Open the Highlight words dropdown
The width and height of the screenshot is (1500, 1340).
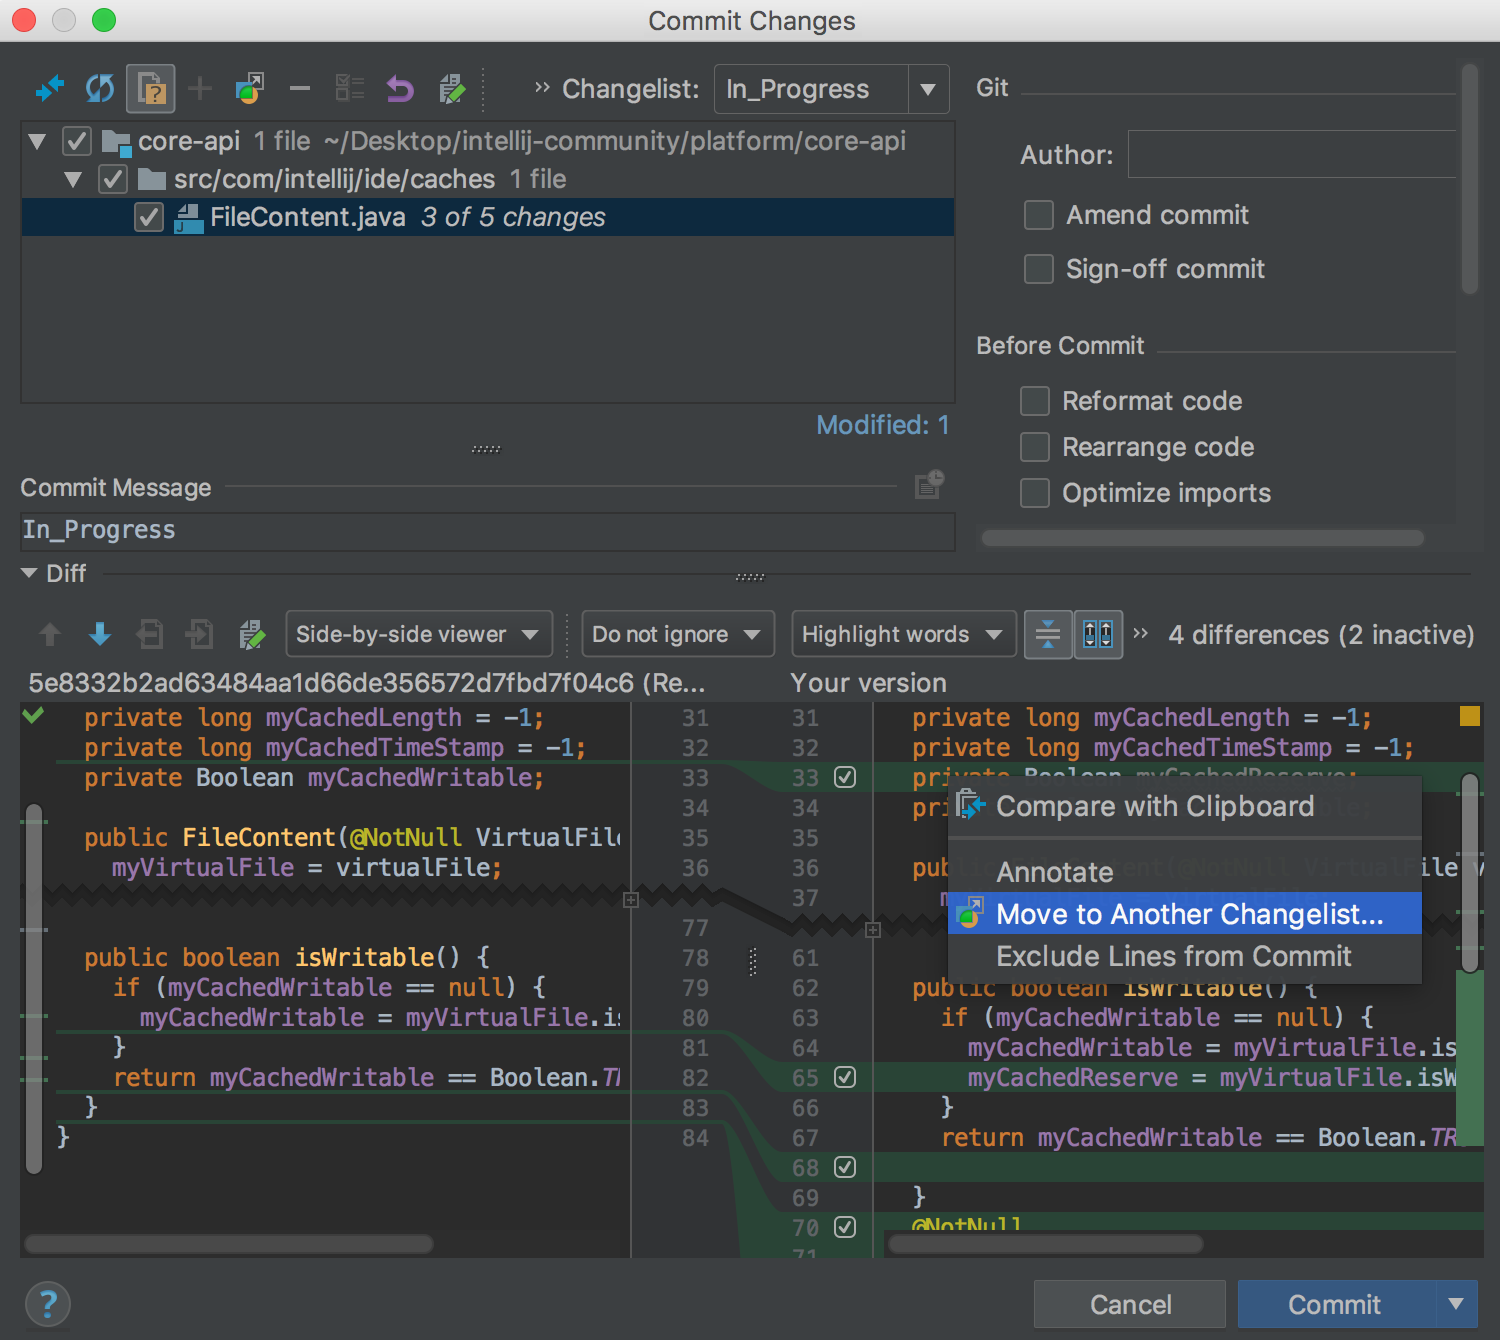point(903,633)
